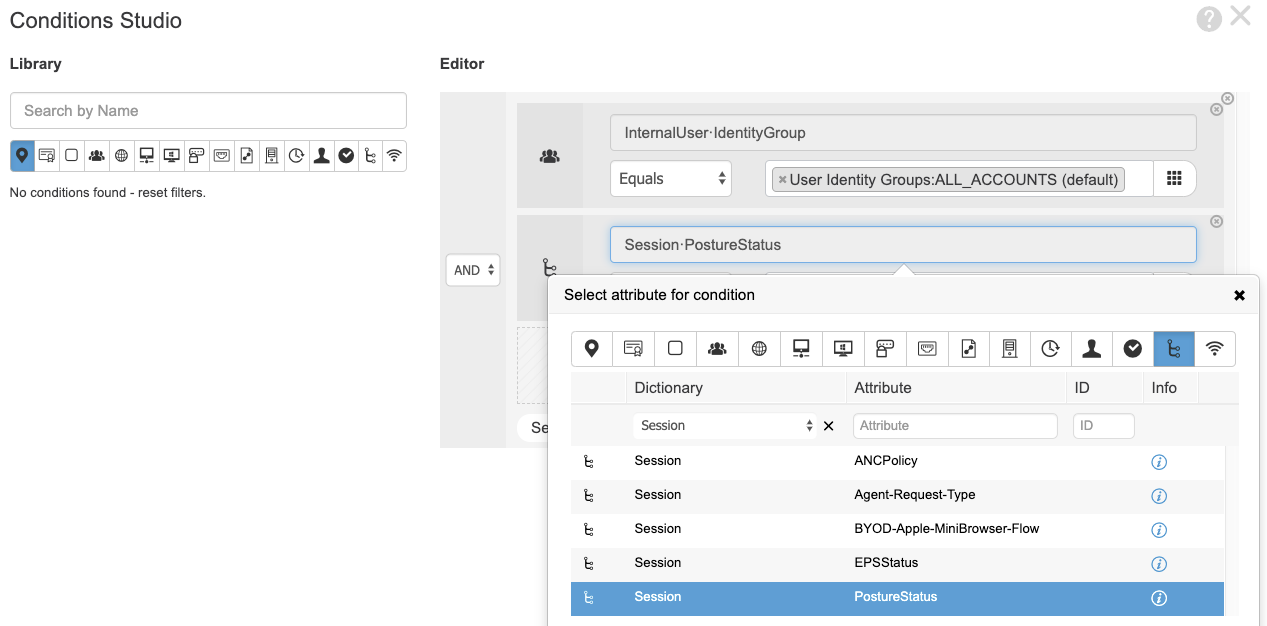Image resolution: width=1267 pixels, height=626 pixels.
Task: Select the ANCPolicy attribute row
Action: tap(885, 461)
